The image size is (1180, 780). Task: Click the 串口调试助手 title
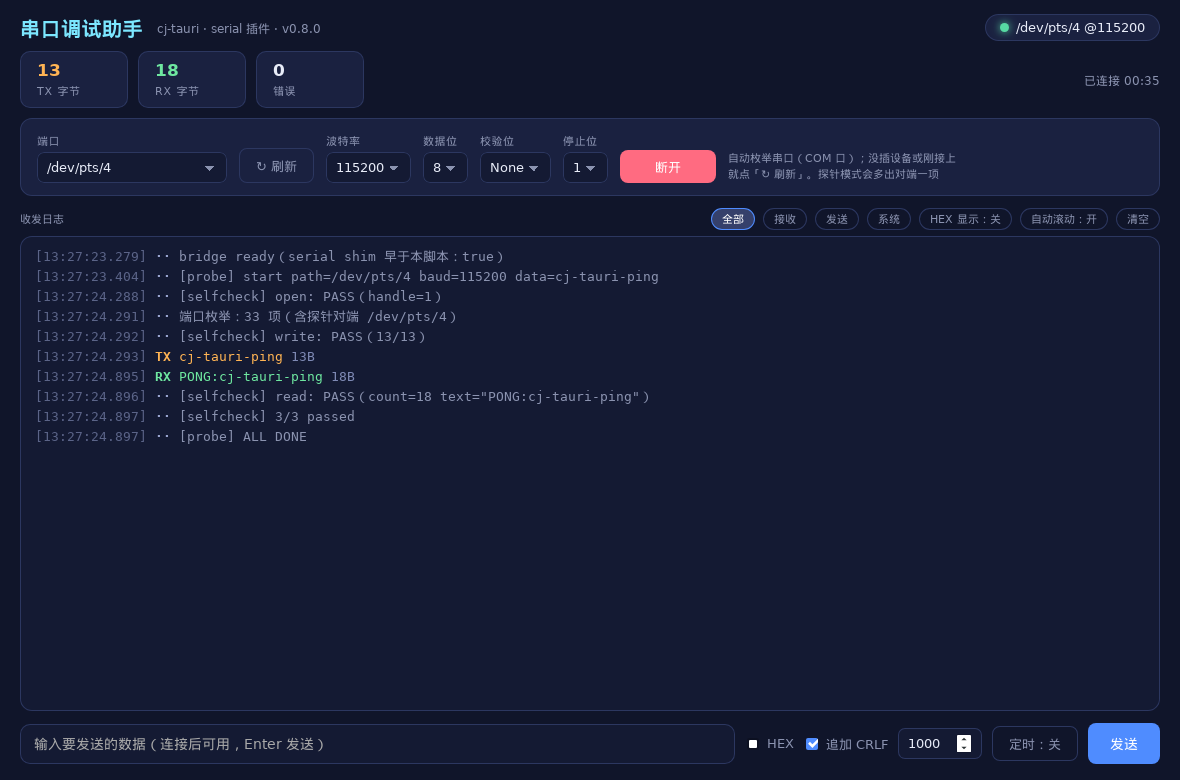pos(81,29)
